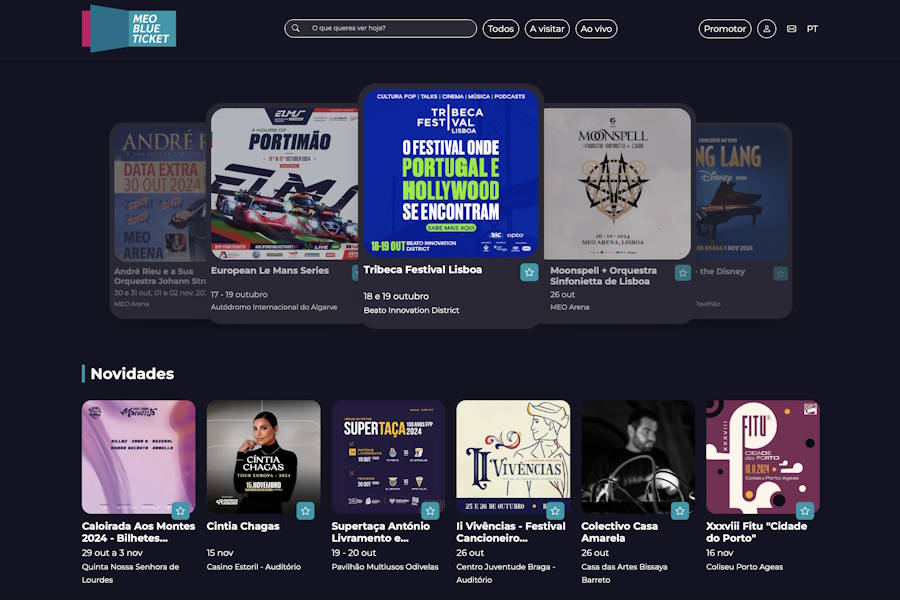
Task: Open the Lang Lang Disney poster
Action: [x=742, y=194]
